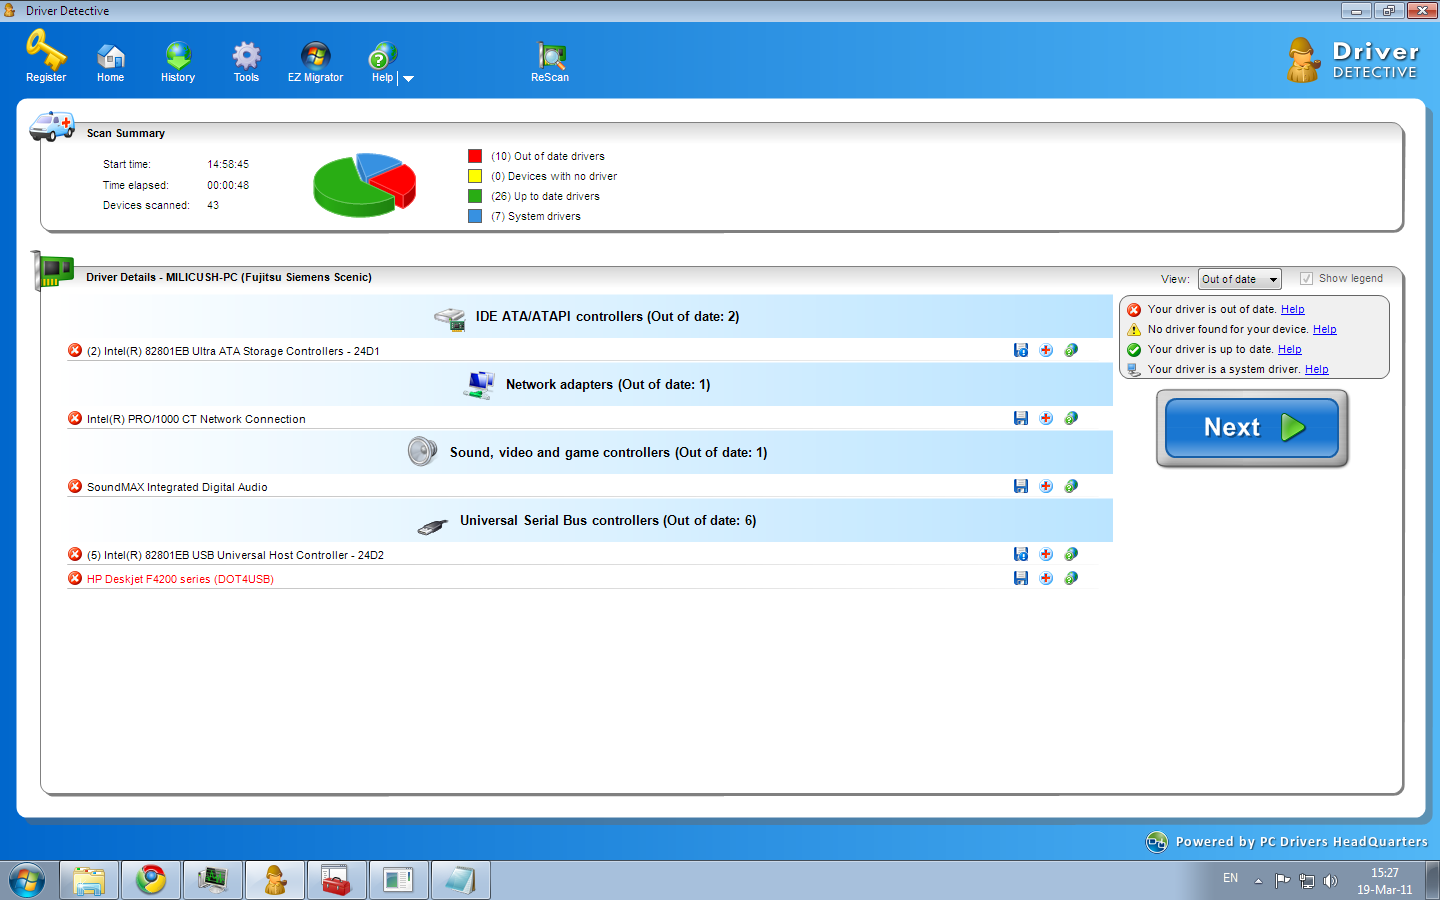
Task: Select the Intel 82801EB USB Universal Host Controller row
Action: [582, 555]
